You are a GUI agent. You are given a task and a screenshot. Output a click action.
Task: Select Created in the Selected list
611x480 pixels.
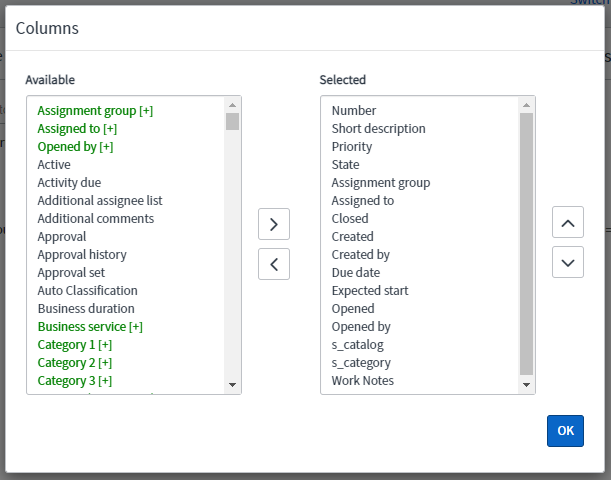352,236
